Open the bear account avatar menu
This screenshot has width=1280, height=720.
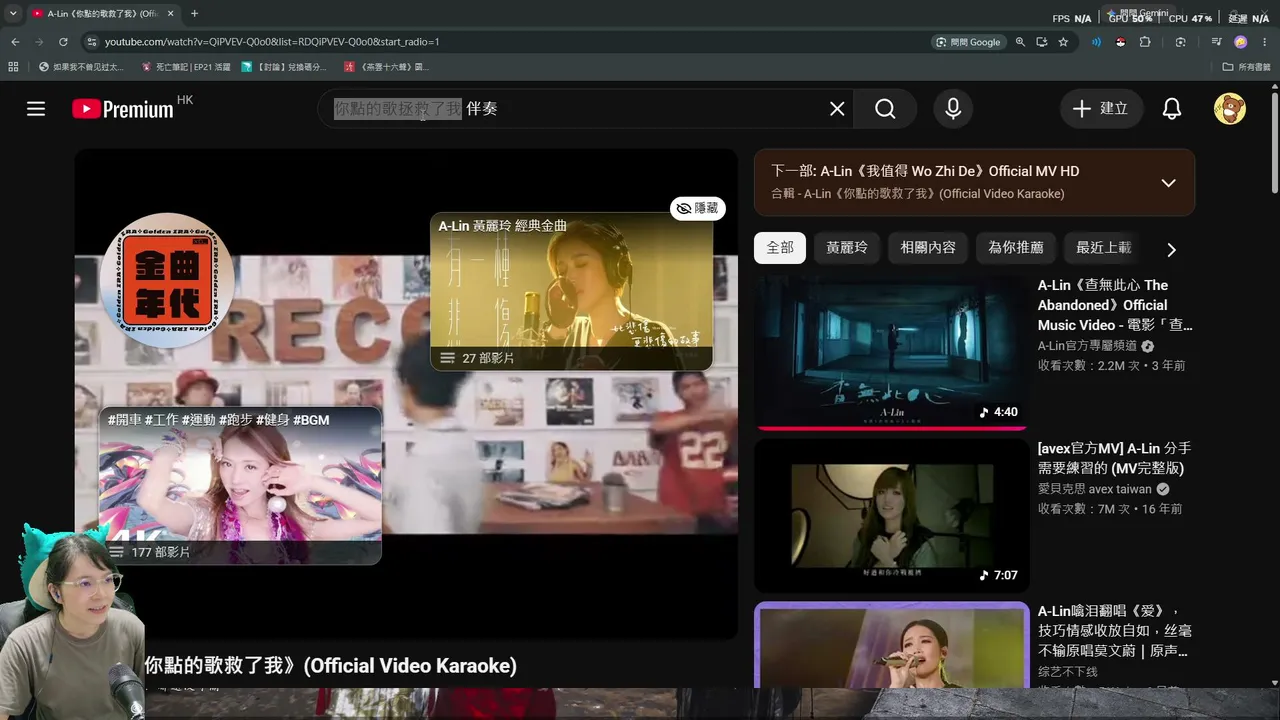1230,109
